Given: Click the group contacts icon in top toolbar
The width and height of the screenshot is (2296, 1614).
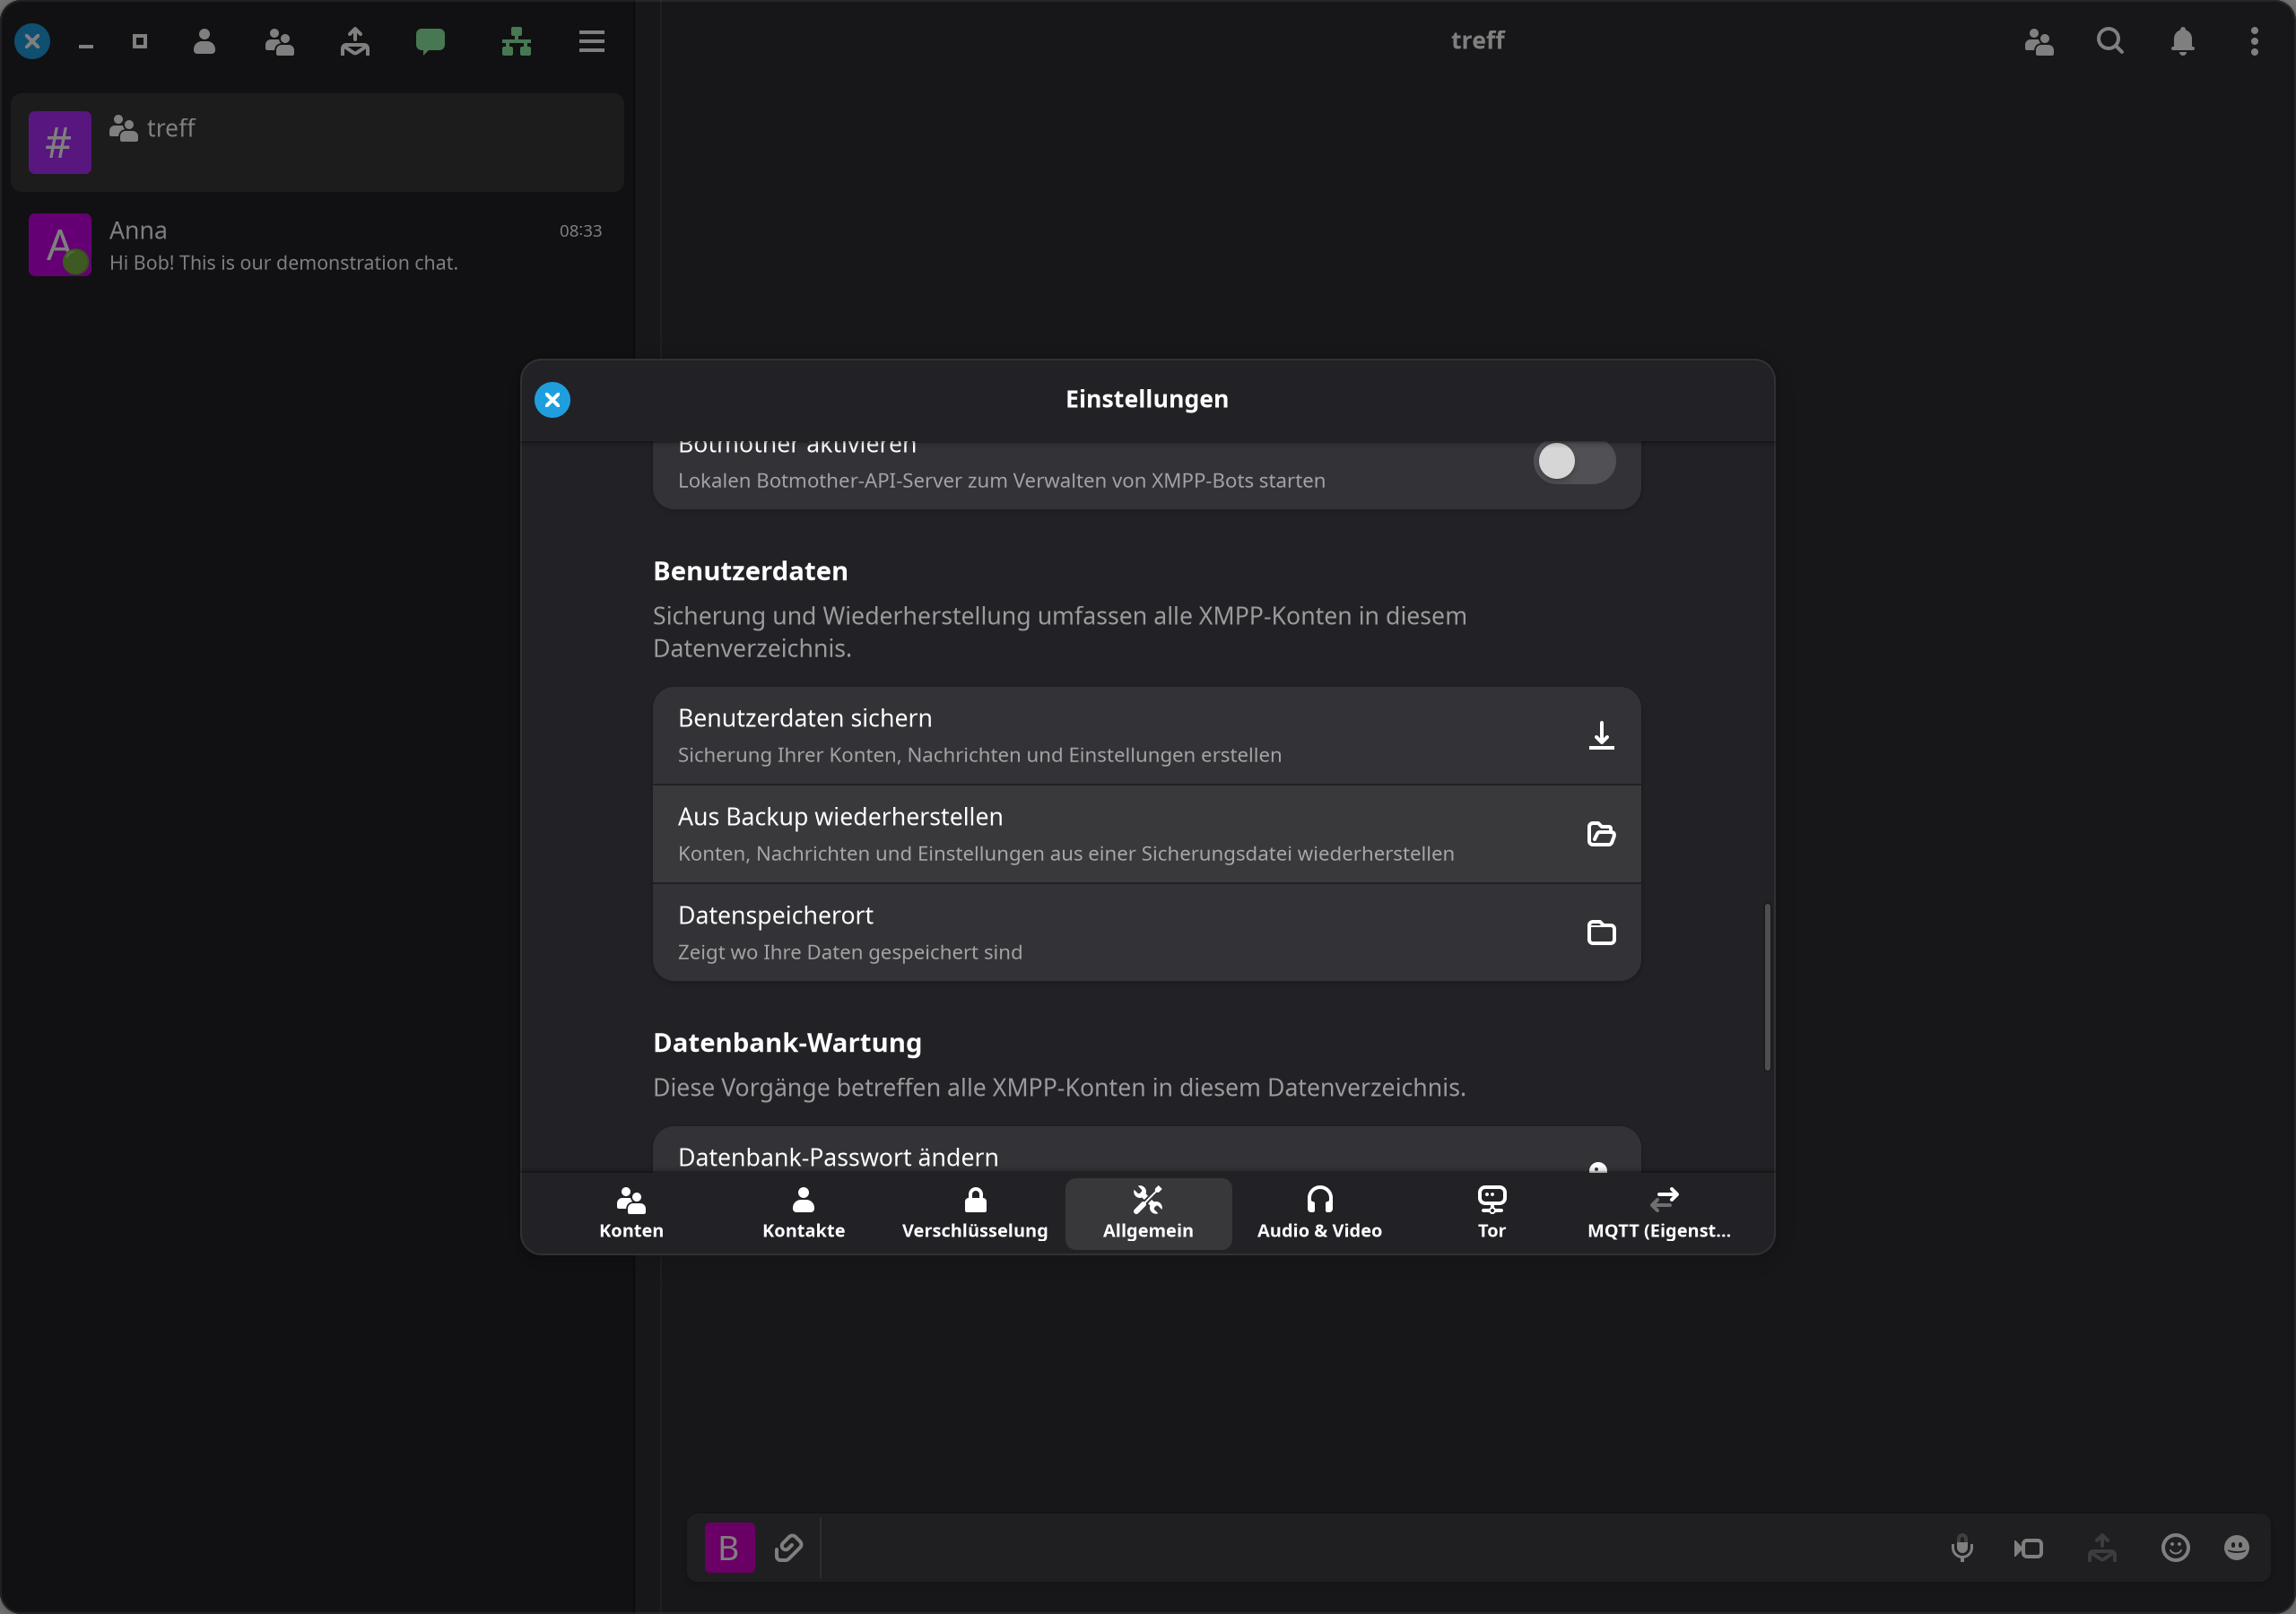Looking at the screenshot, I should click(279, 41).
